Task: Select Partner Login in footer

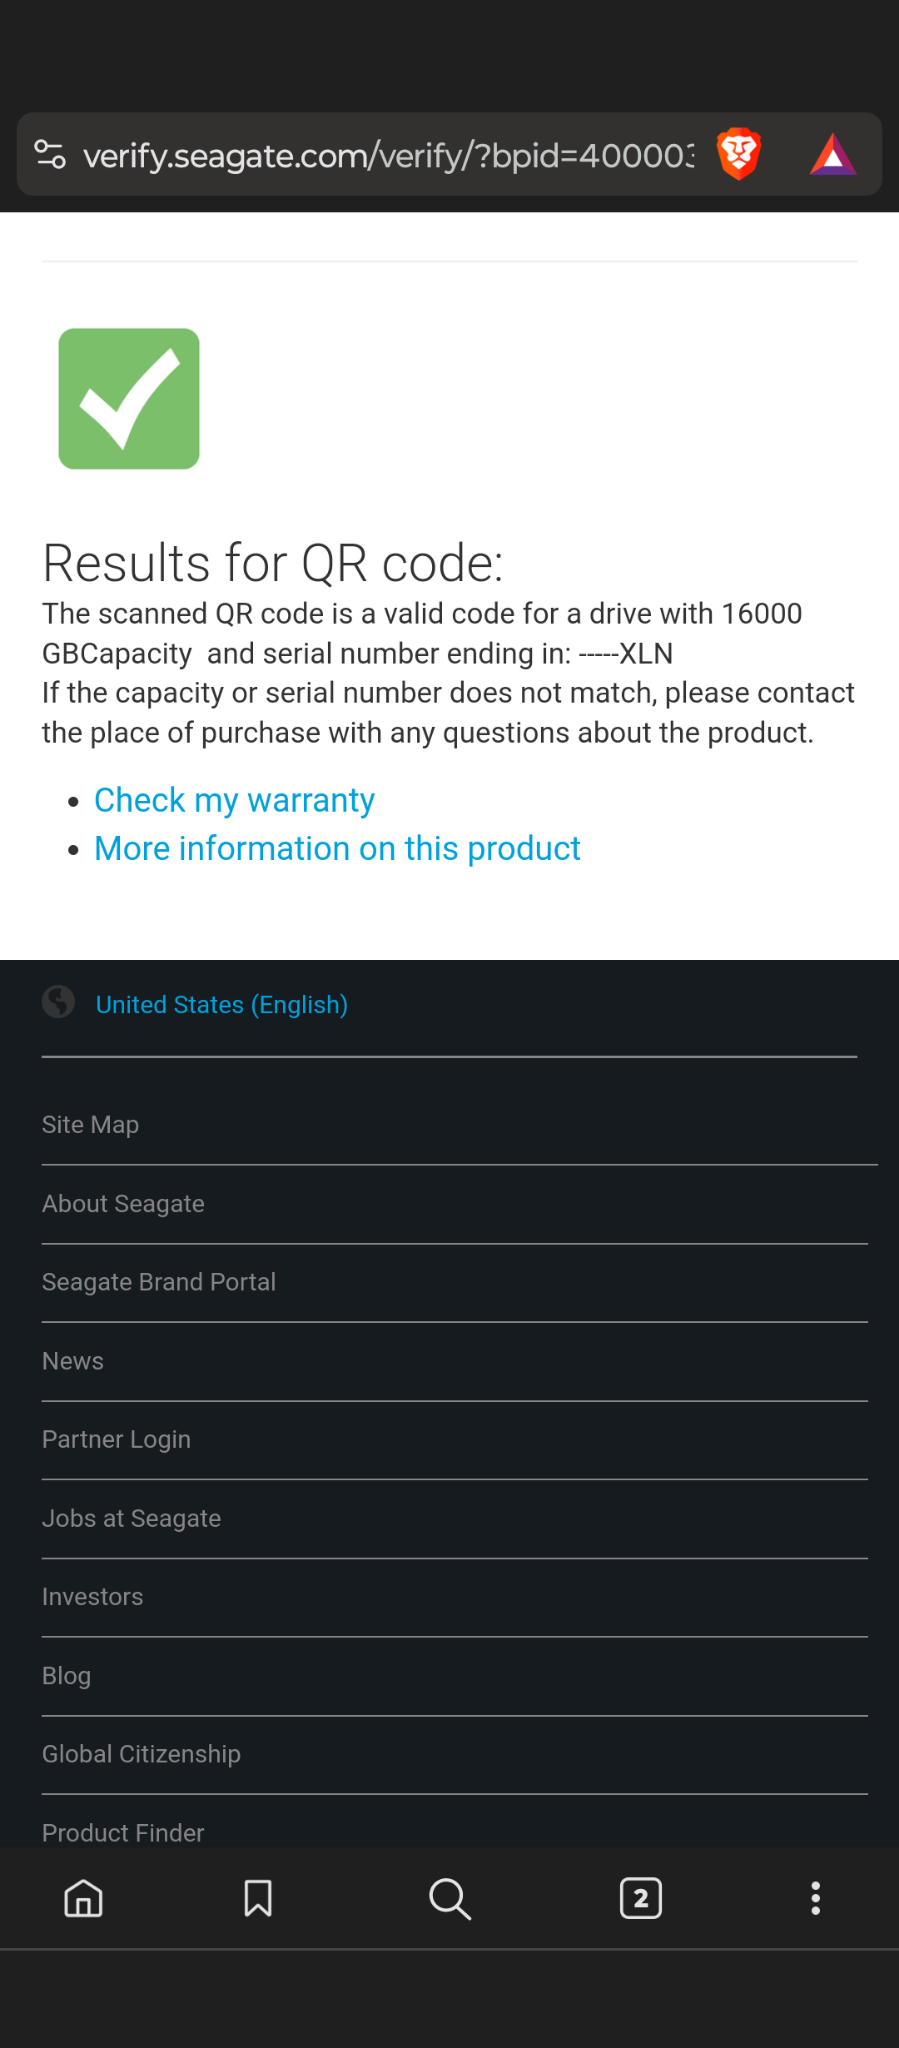Action: (116, 1440)
